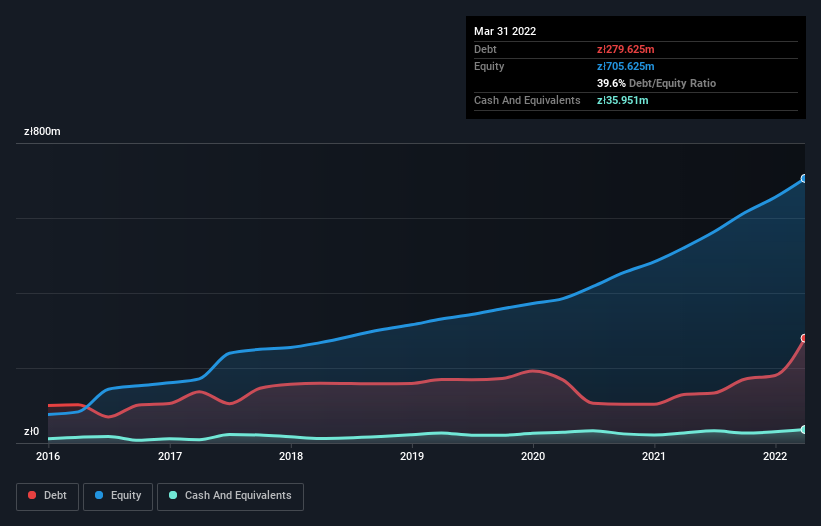Click the Equity row label in tooltip
The width and height of the screenshot is (821, 526).
489,66
